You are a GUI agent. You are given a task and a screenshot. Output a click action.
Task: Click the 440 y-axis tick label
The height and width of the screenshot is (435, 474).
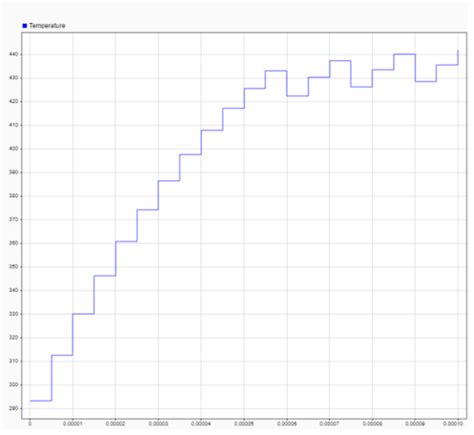pos(13,54)
